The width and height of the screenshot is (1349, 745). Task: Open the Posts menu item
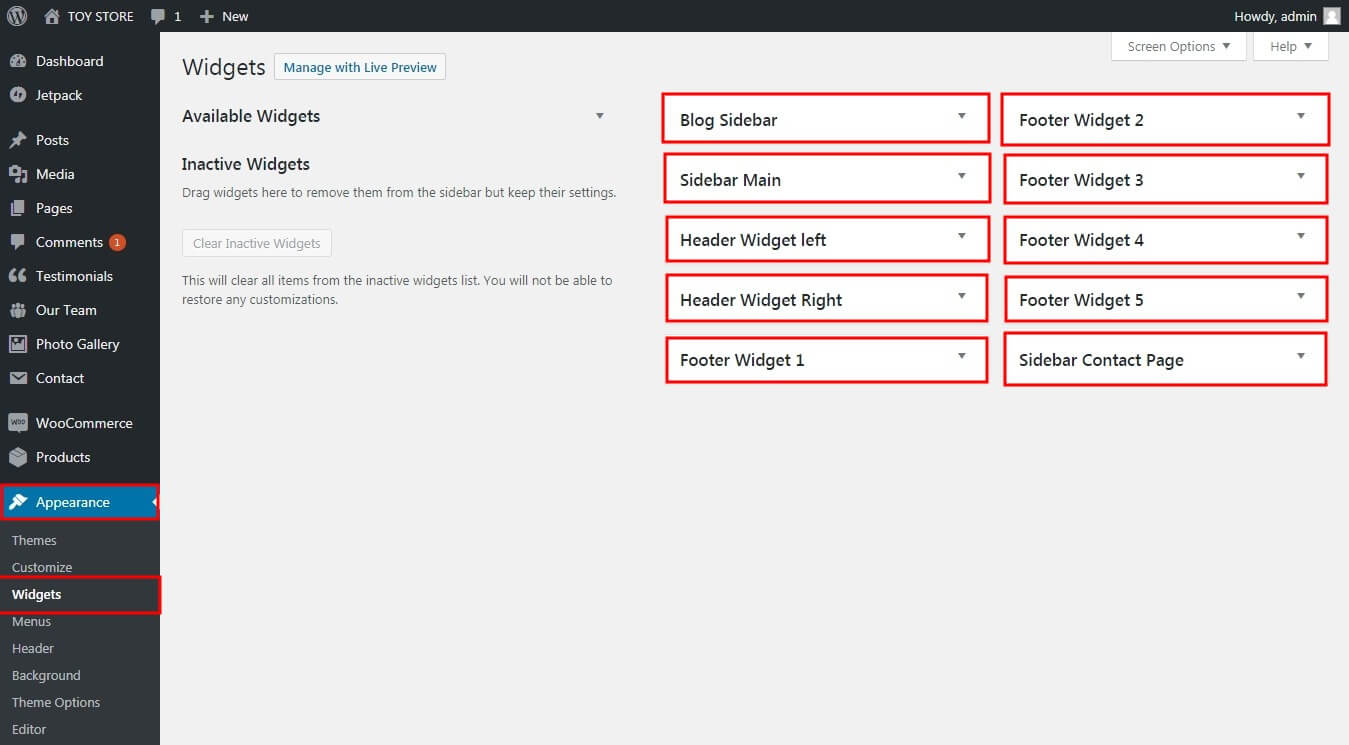click(80, 140)
